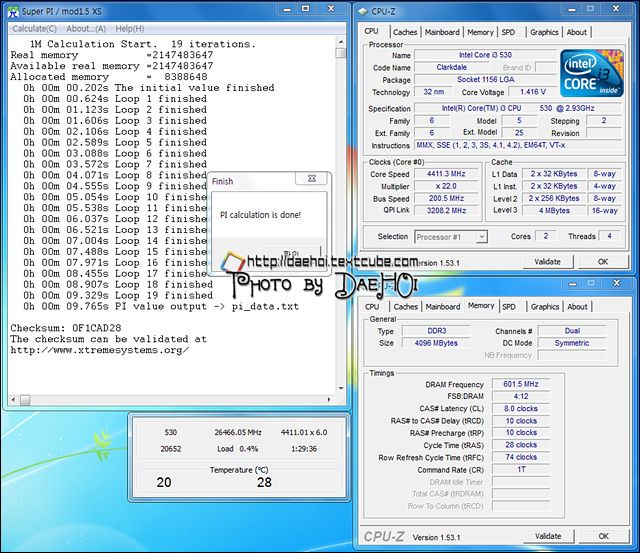Click Super PI vertical scrollbar down arrow

pyautogui.click(x=341, y=388)
